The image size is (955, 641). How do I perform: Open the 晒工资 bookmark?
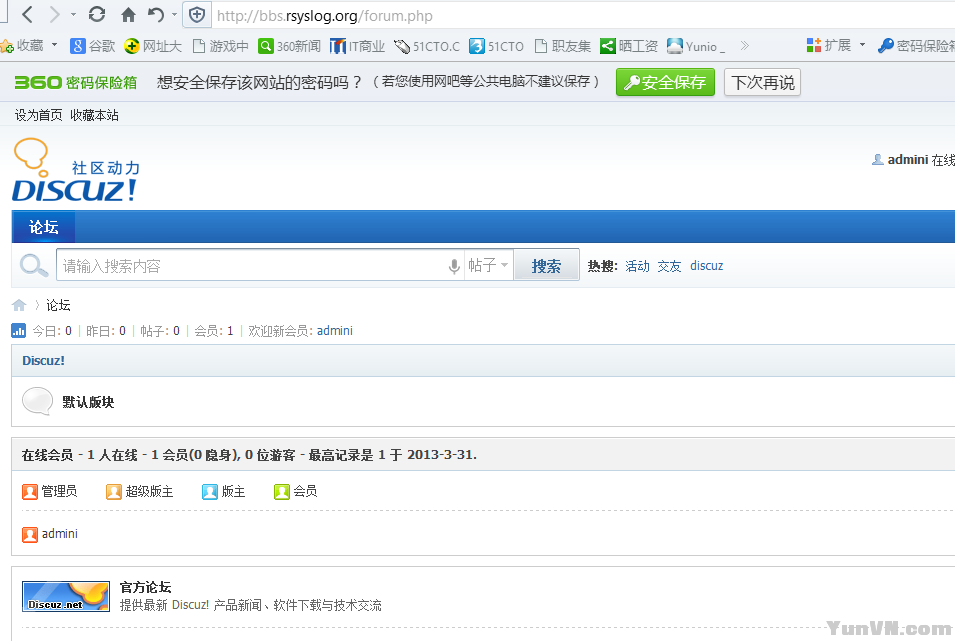pyautogui.click(x=629, y=46)
